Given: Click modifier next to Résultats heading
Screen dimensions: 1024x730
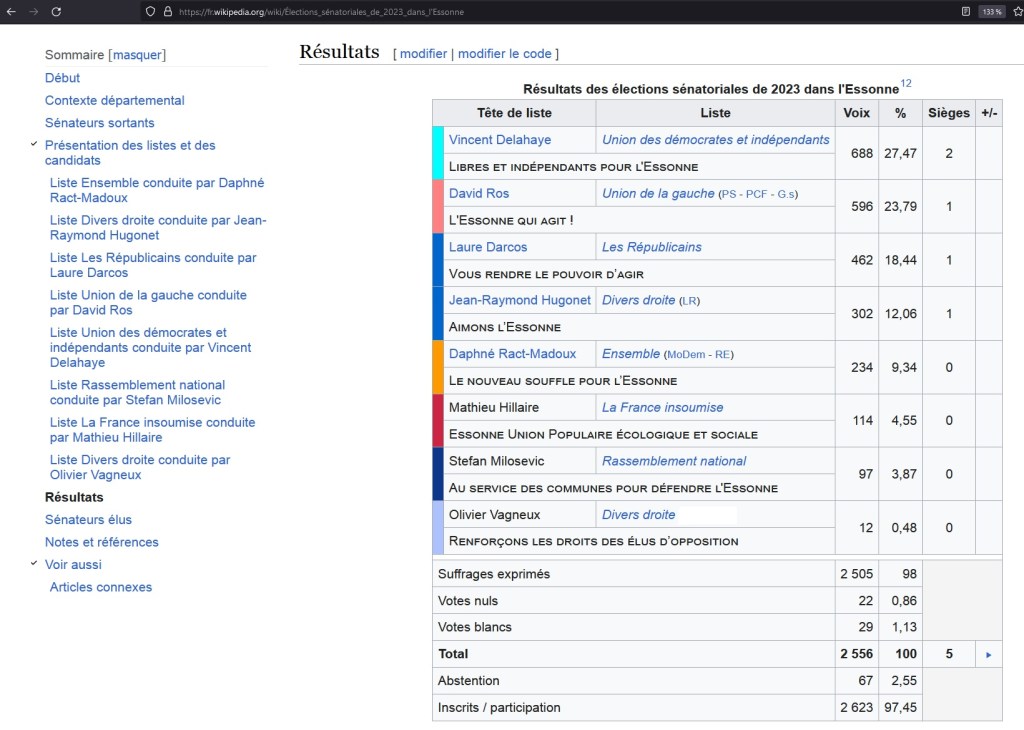Looking at the screenshot, I should tap(423, 54).
